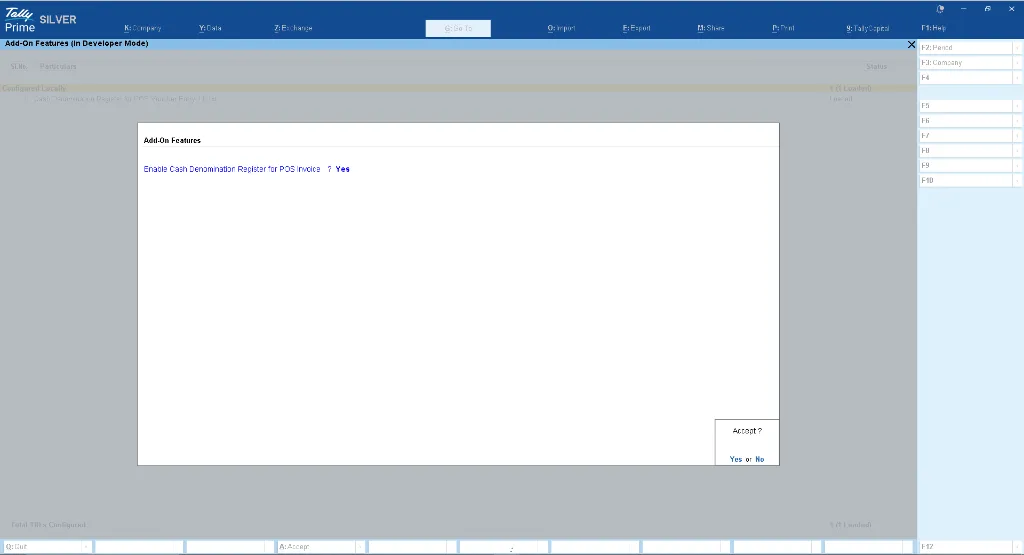This screenshot has width=1024, height=555.
Task: Expand the arrow beside the F4 button
Action: click(1017, 77)
